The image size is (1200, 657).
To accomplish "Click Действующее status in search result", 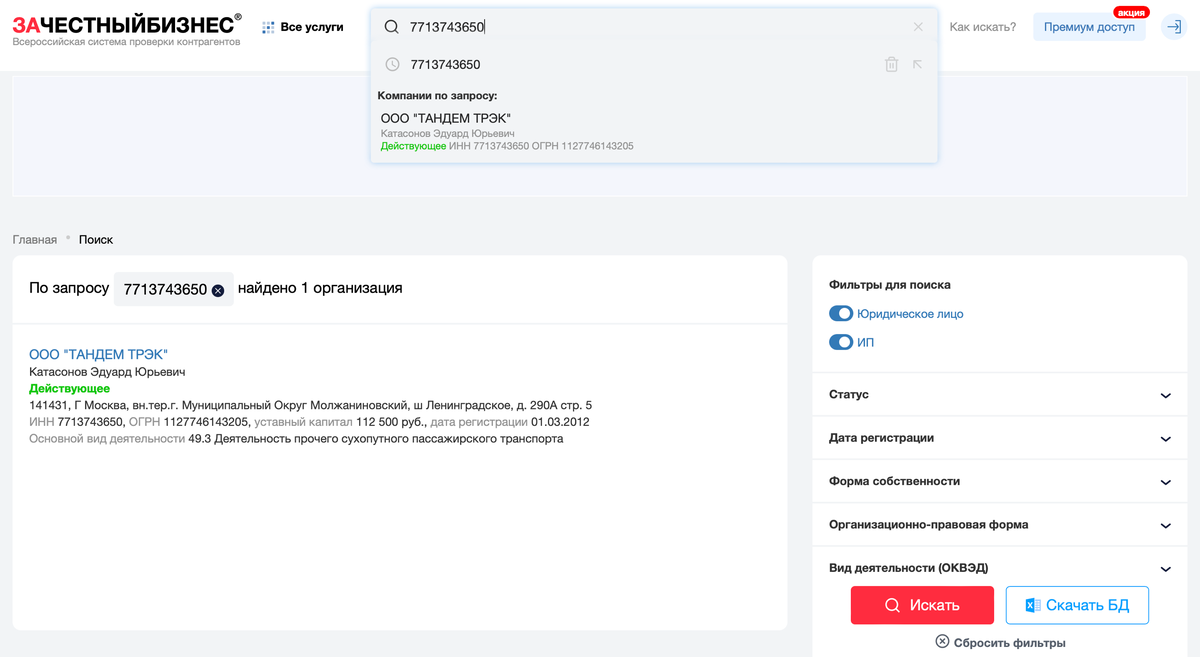I will (70, 388).
